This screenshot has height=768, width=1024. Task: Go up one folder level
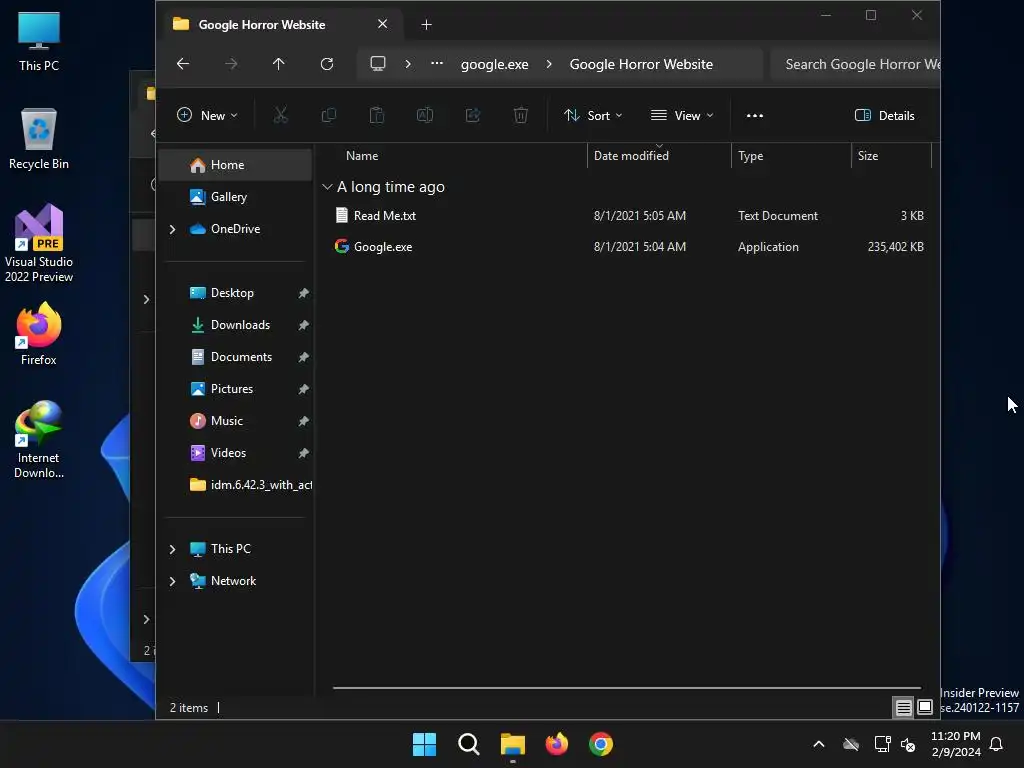click(x=278, y=64)
